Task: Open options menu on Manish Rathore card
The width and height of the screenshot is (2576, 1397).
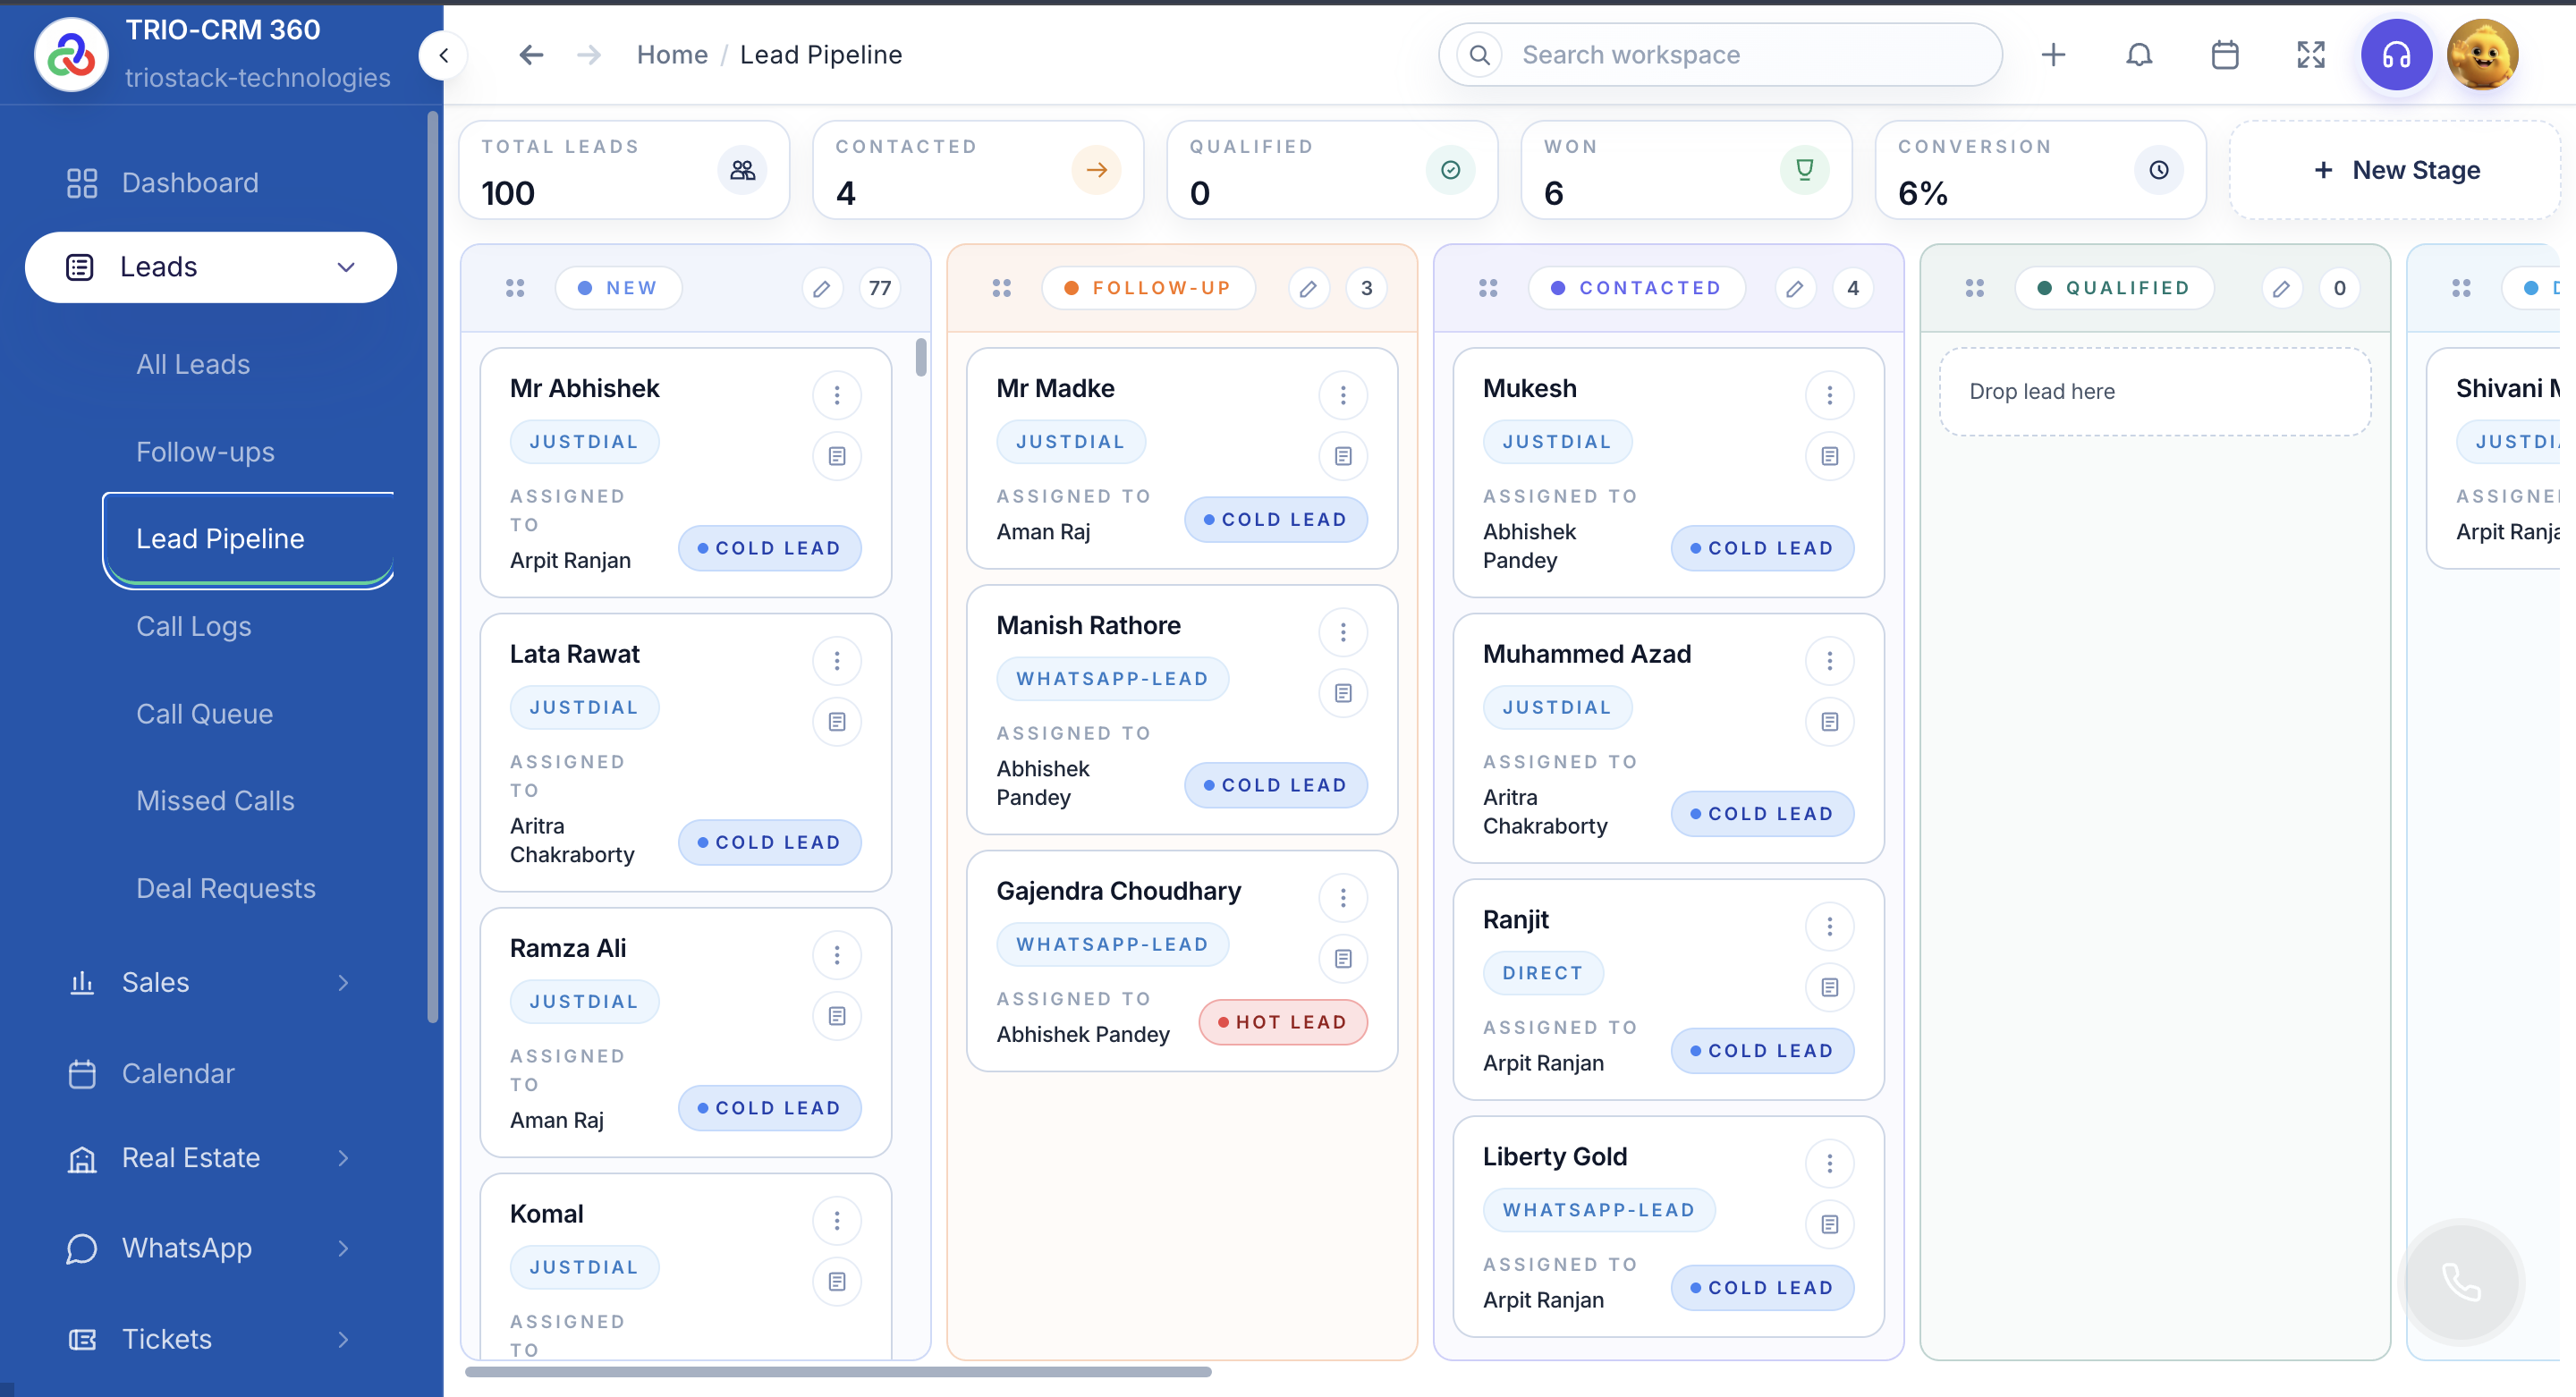Action: (x=1343, y=632)
